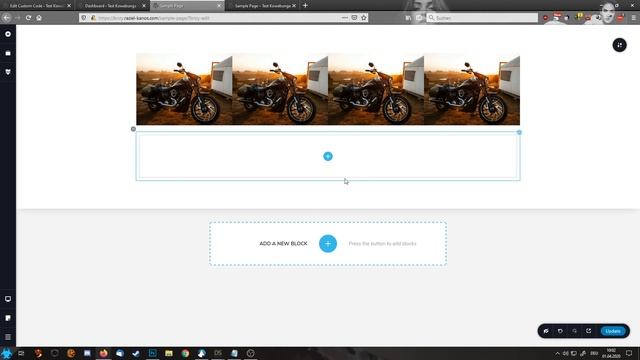Undo with the bottom bar arrow
The image size is (640, 360).
560,331
